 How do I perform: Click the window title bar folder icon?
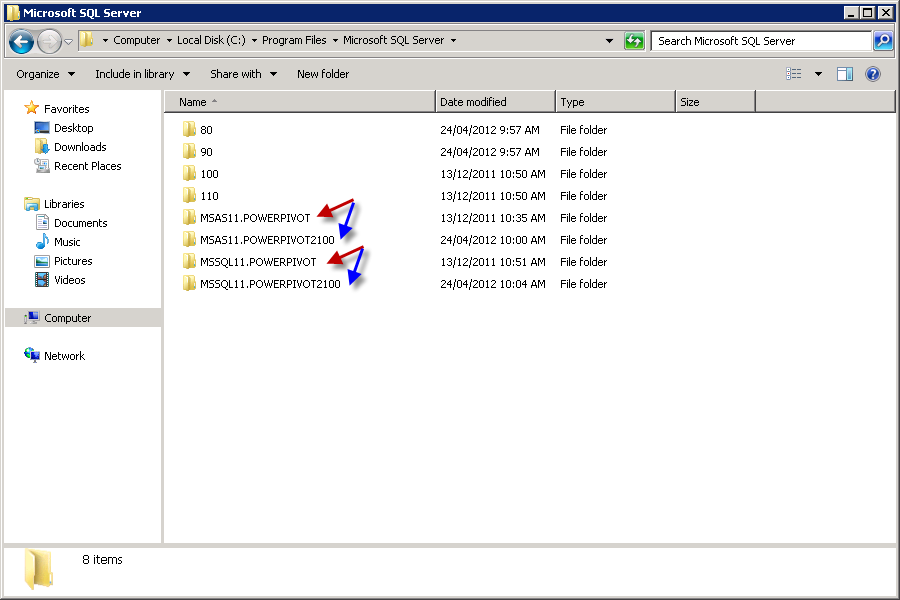[13, 13]
